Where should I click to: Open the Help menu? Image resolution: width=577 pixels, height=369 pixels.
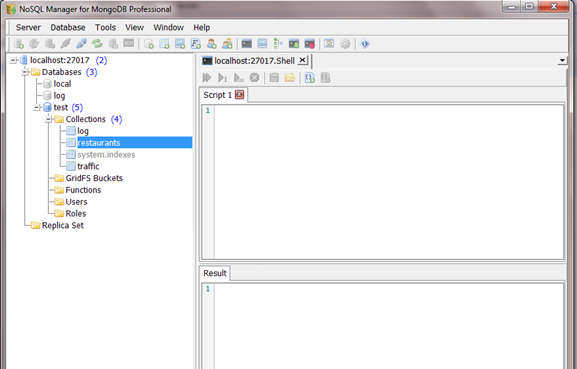202,28
